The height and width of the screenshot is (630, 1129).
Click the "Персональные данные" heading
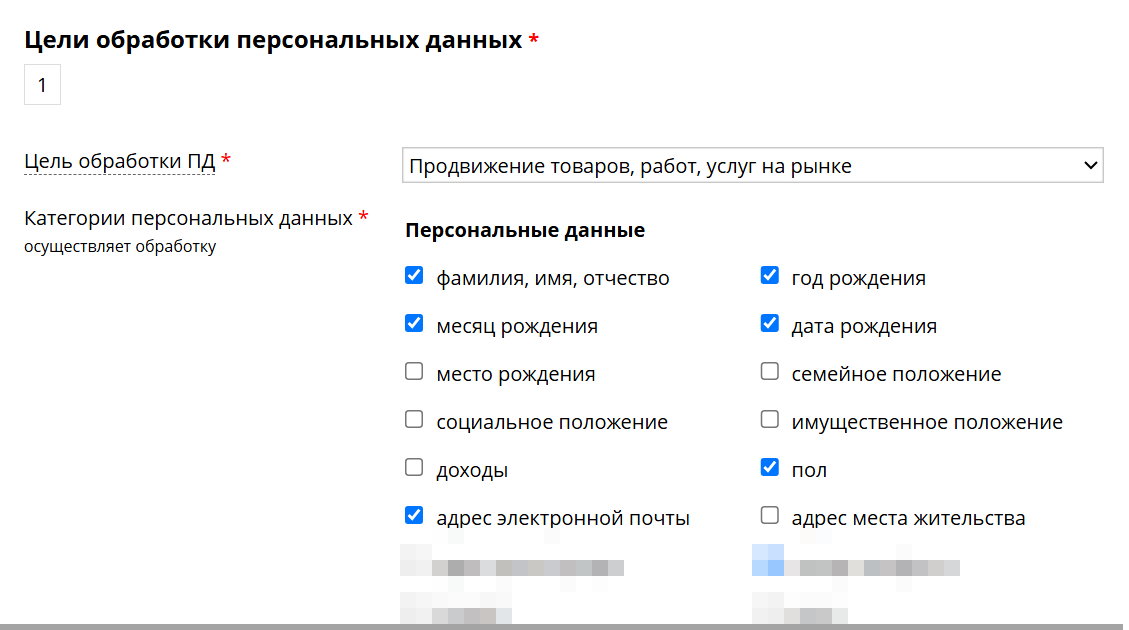[523, 230]
